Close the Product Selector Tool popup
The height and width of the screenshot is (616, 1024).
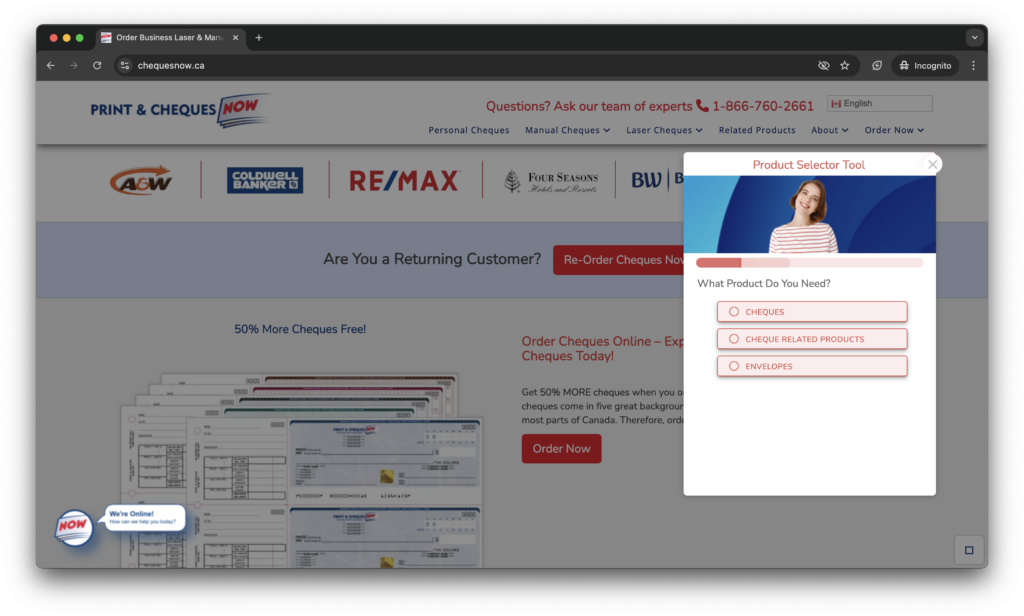coord(932,164)
